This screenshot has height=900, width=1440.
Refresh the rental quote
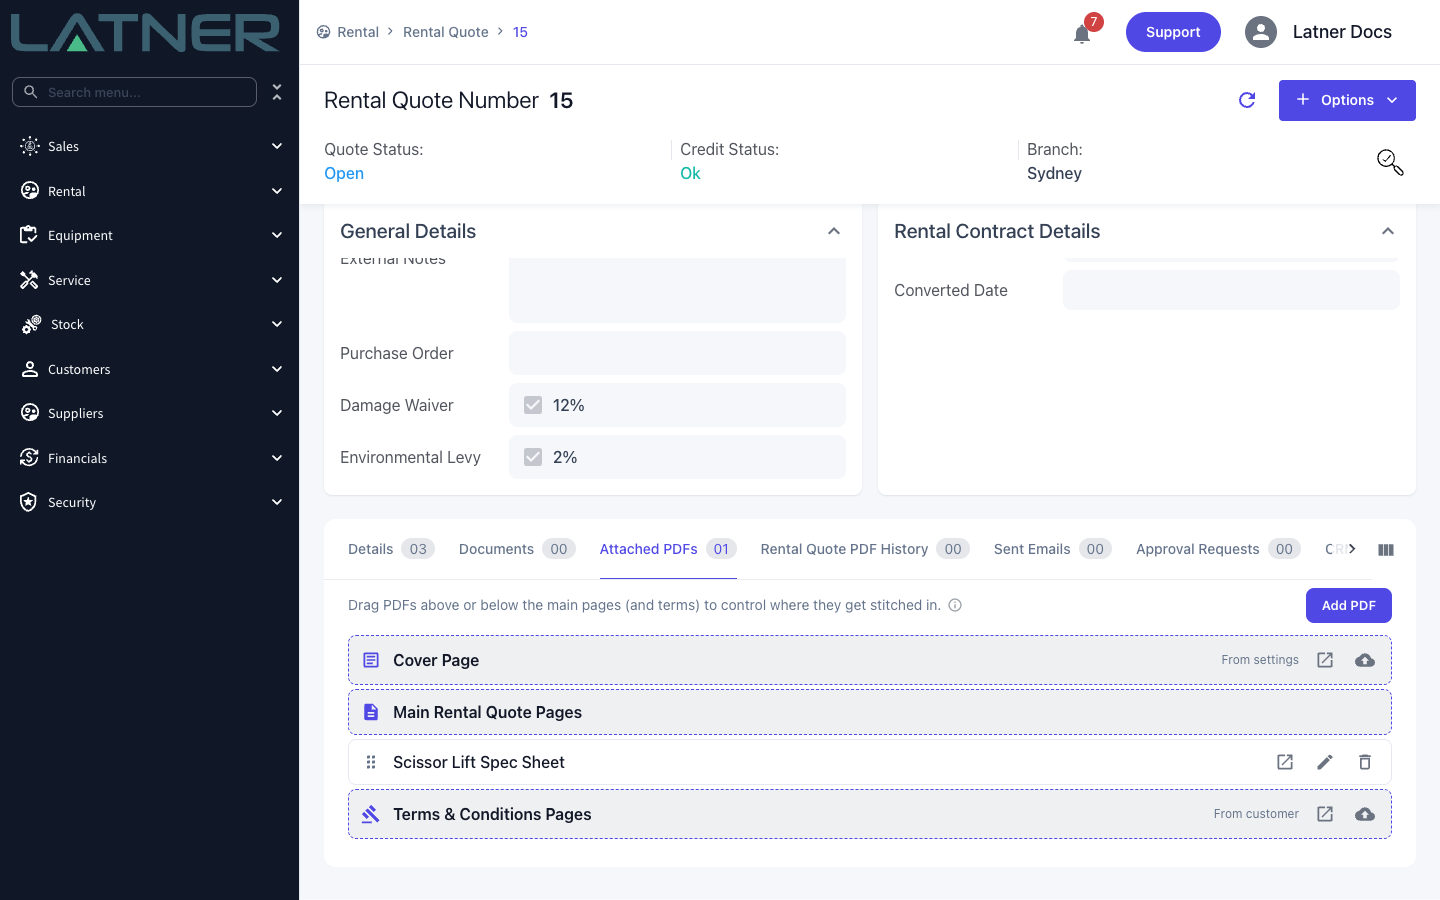click(1247, 100)
